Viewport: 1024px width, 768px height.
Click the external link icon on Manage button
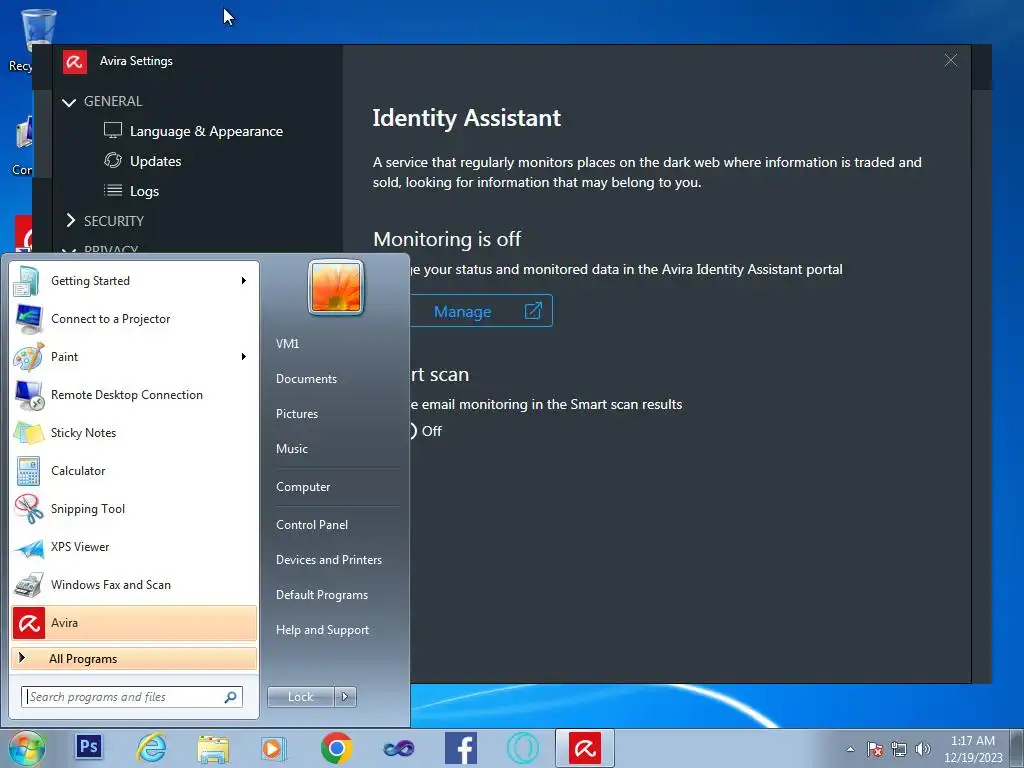pos(533,311)
